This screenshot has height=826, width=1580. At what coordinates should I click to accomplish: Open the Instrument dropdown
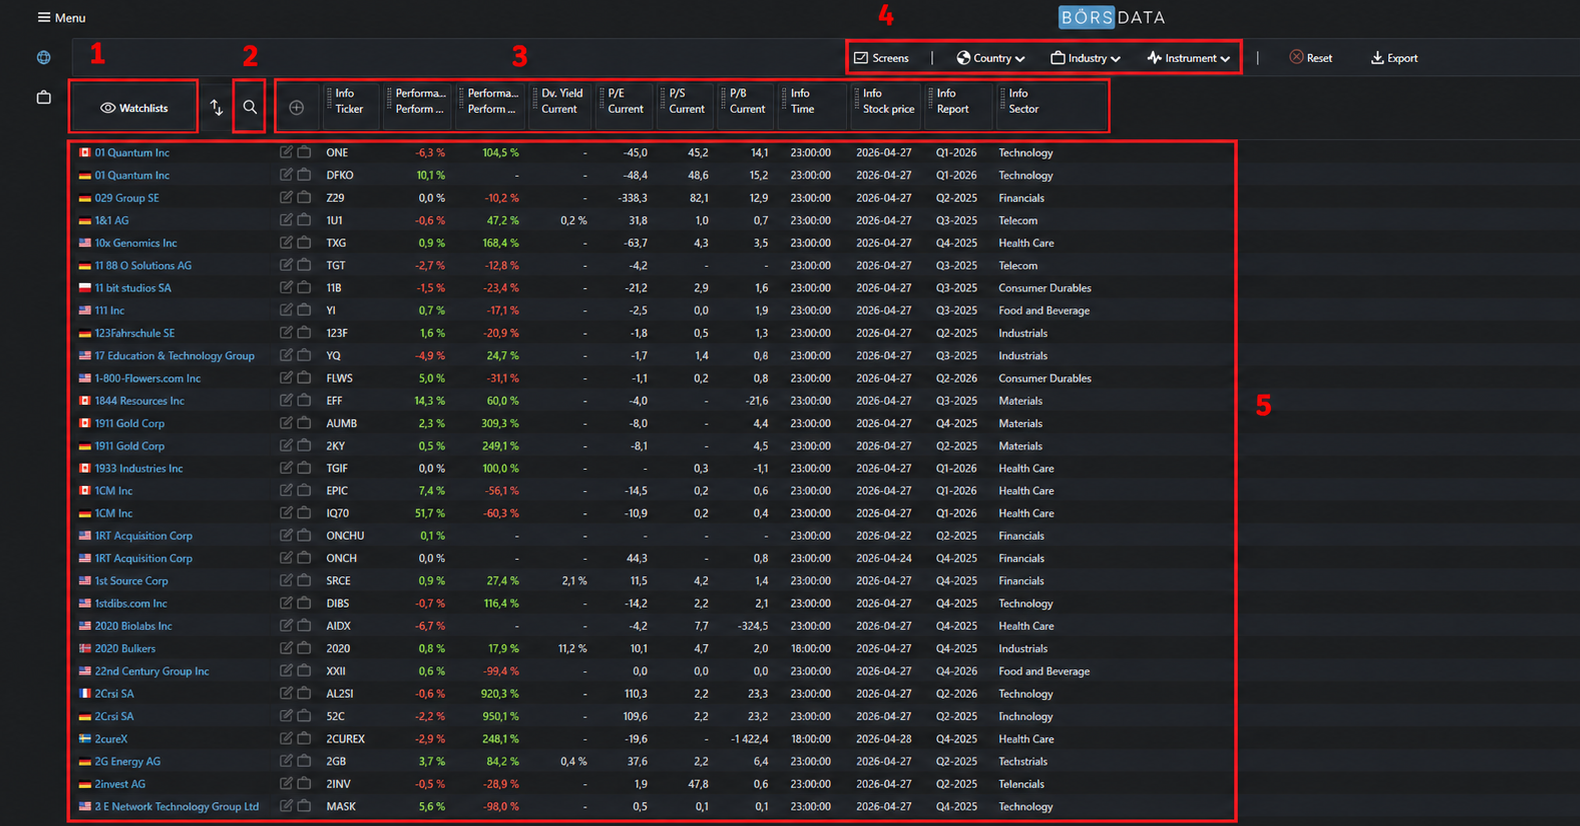[1188, 58]
